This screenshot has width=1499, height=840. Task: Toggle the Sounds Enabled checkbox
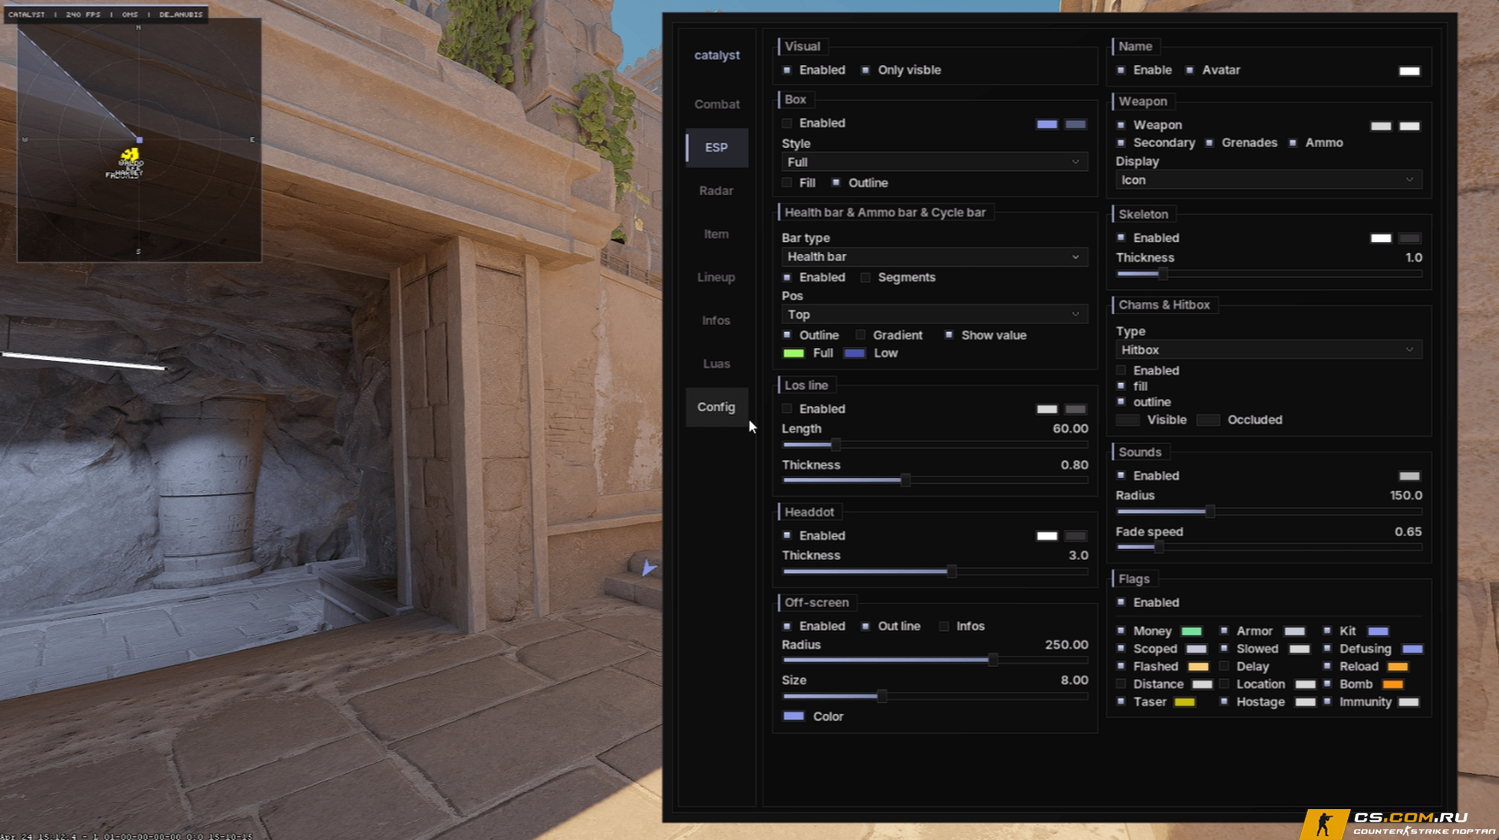pos(1121,476)
